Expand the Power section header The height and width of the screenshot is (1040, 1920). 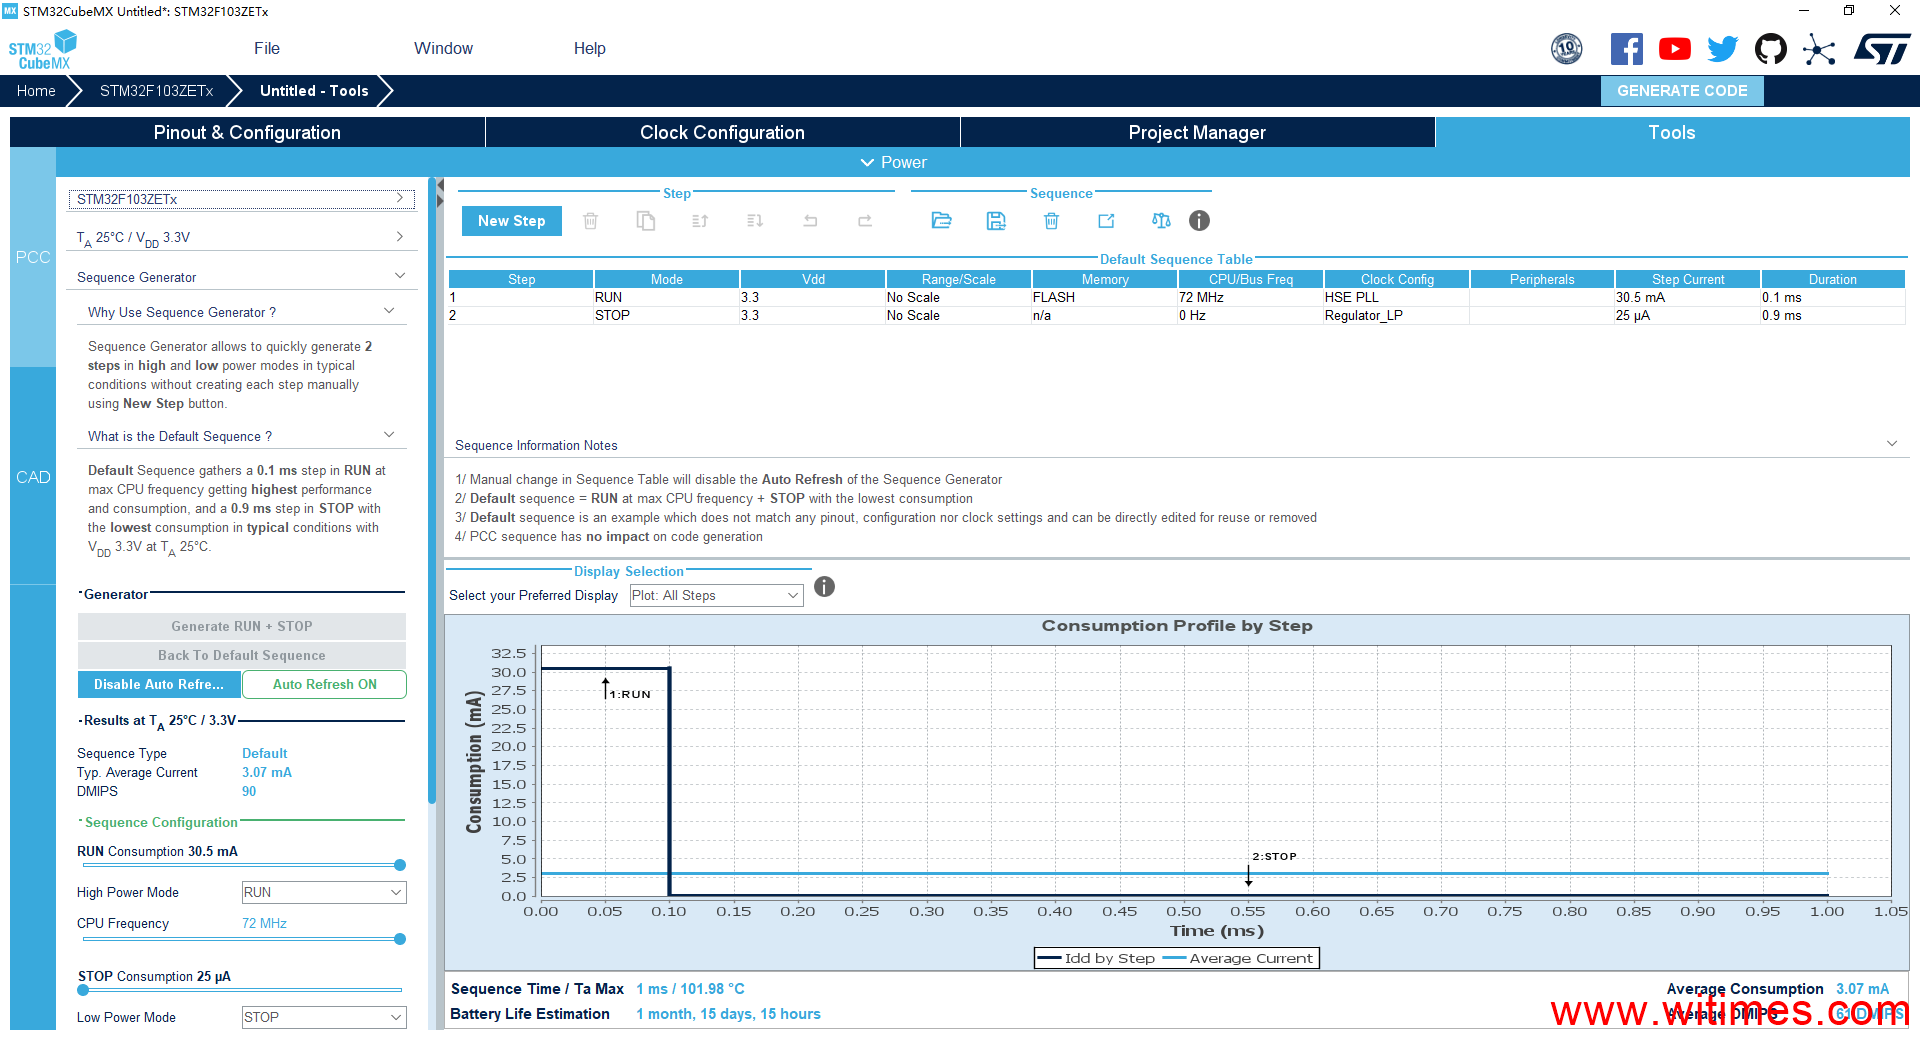[x=893, y=162]
